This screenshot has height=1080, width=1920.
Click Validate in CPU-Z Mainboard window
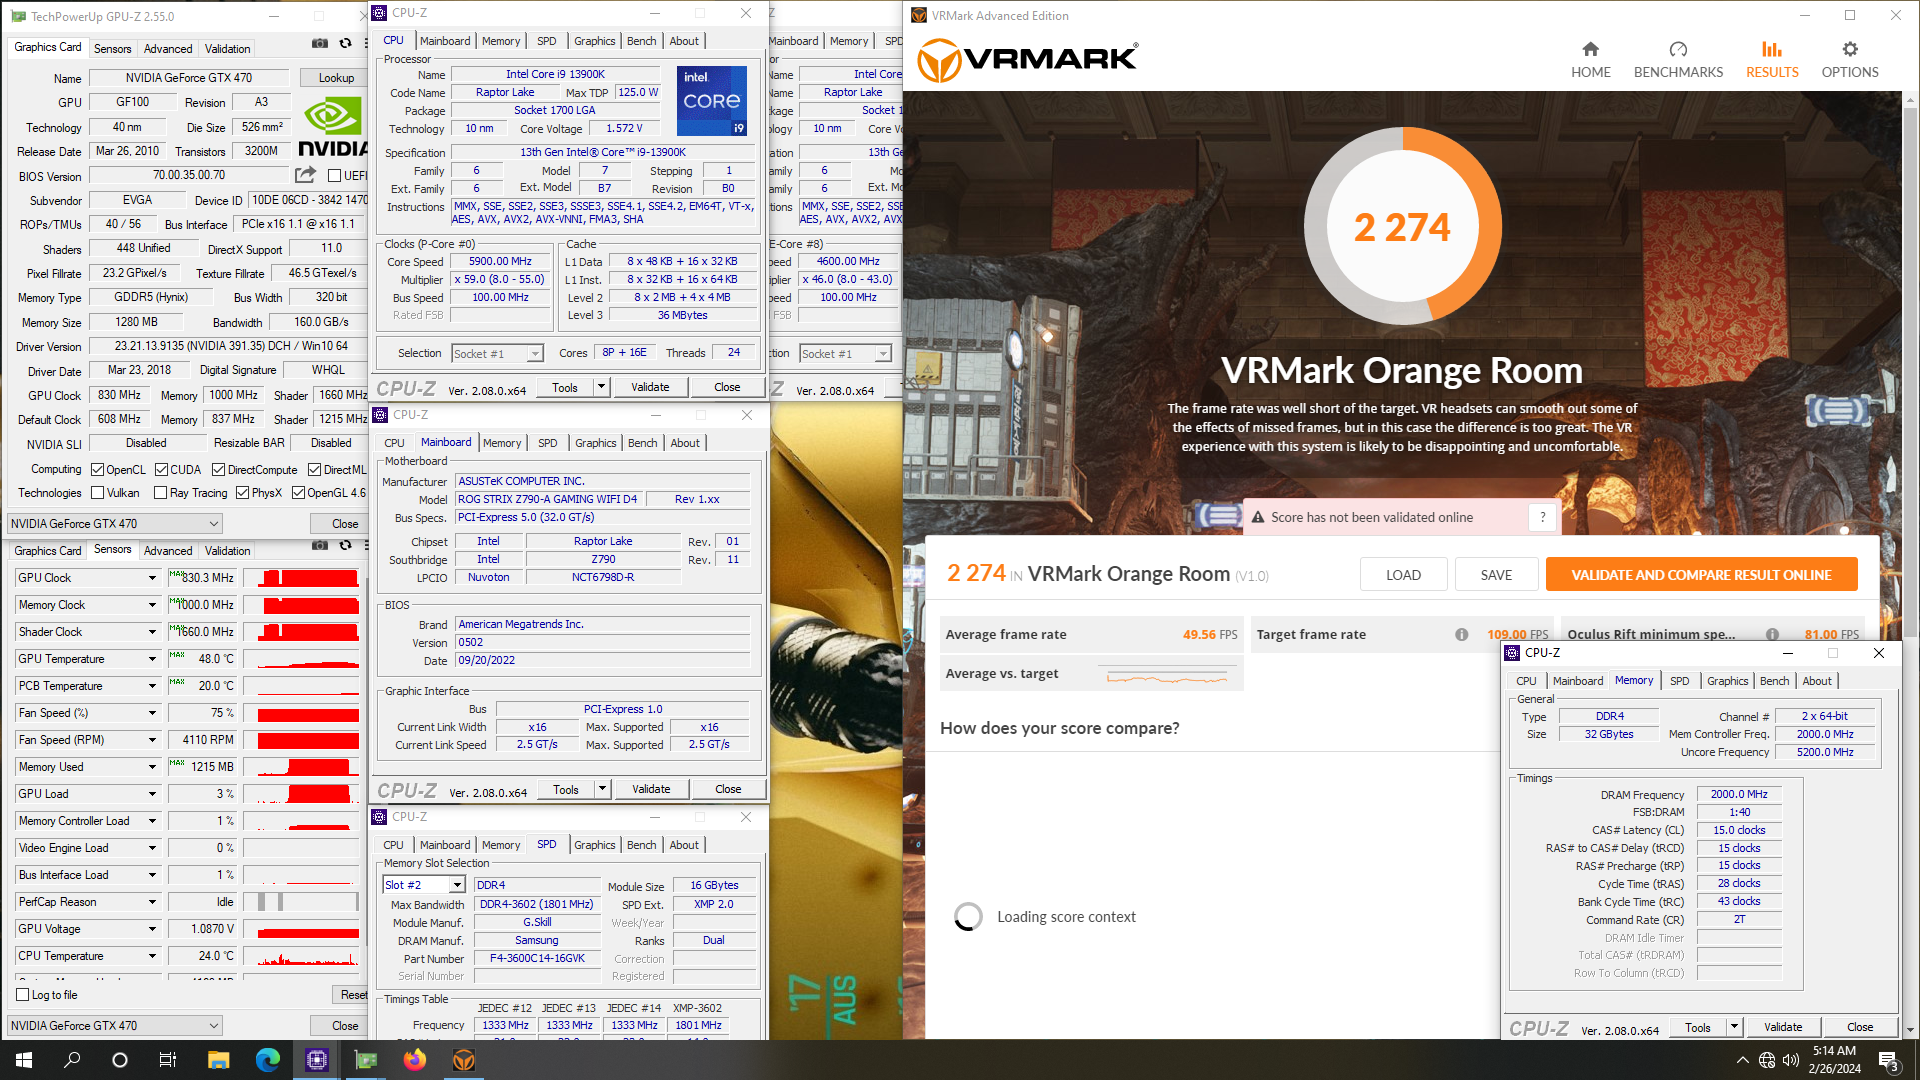pos(651,789)
